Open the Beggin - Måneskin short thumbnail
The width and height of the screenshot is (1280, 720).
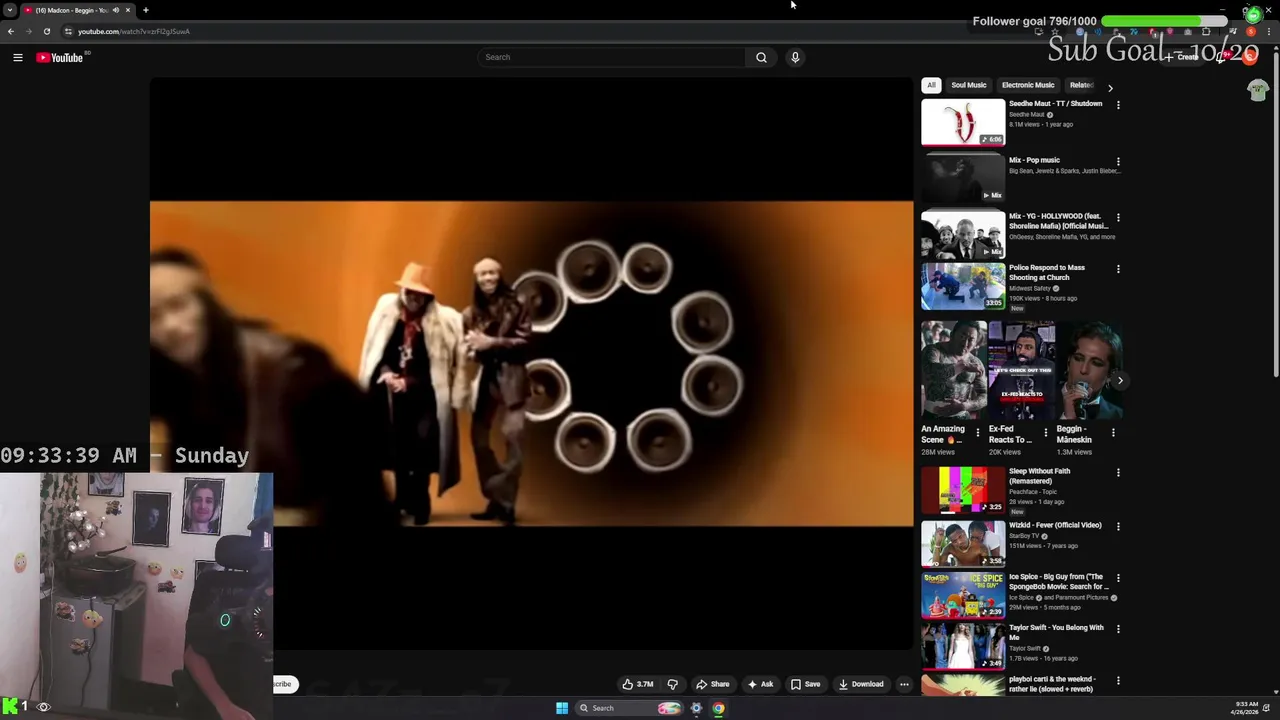1090,370
